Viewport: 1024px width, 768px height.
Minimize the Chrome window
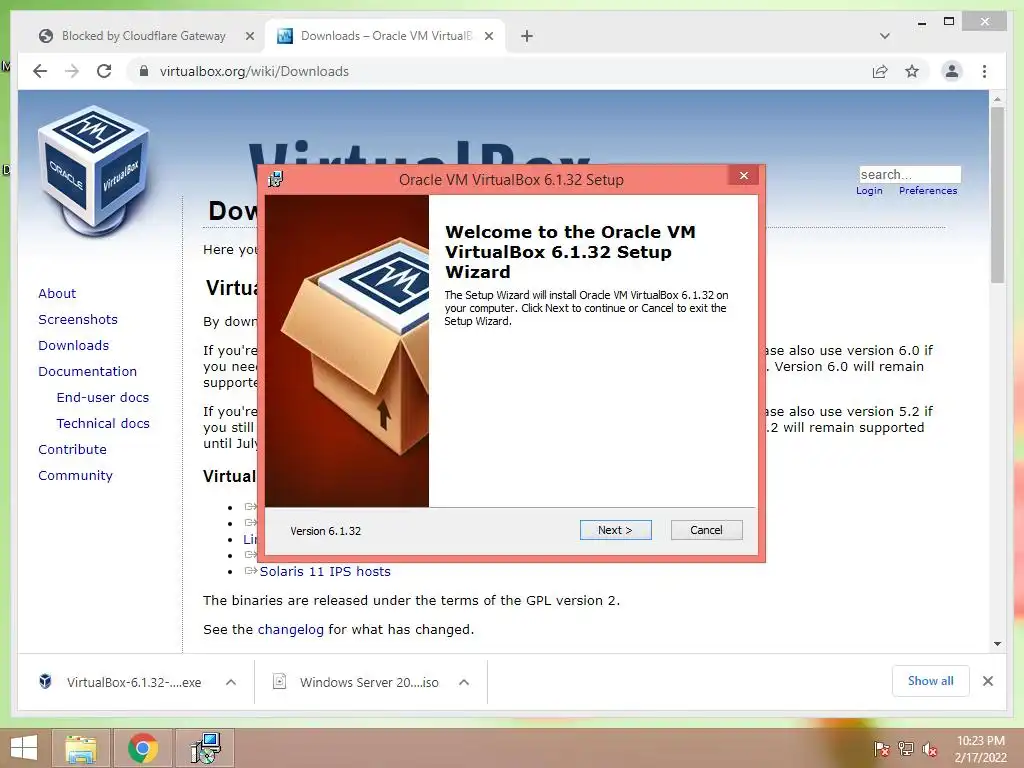click(921, 23)
